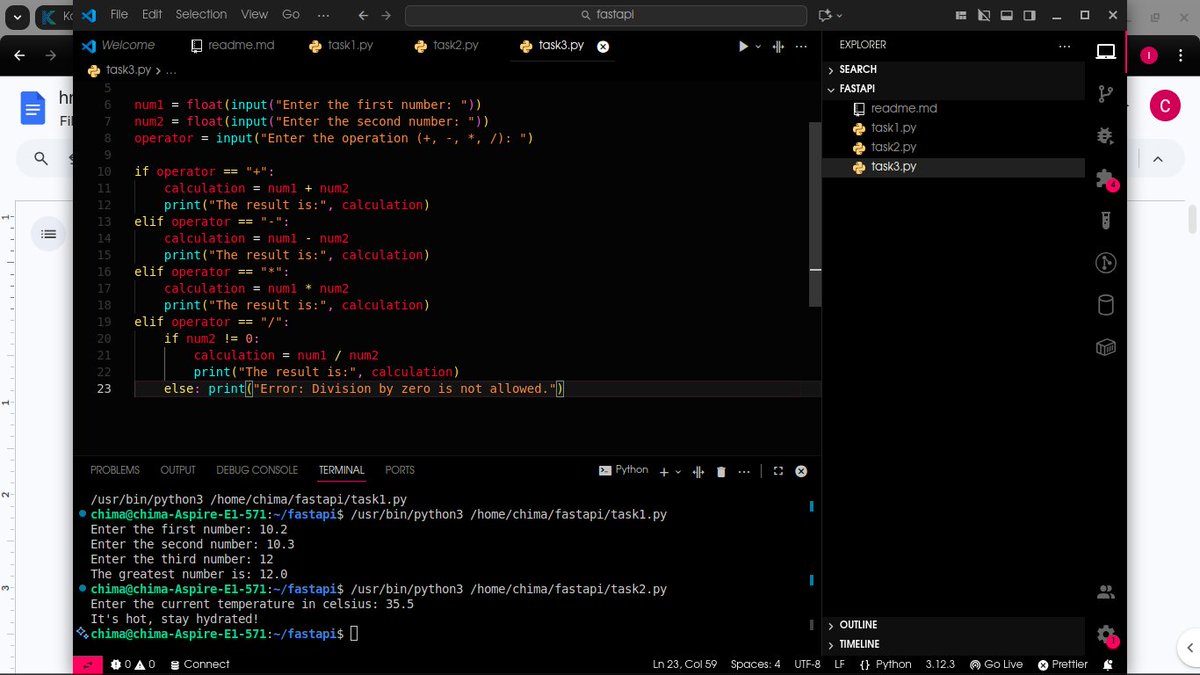Switch to the Welcome tab

click(119, 46)
